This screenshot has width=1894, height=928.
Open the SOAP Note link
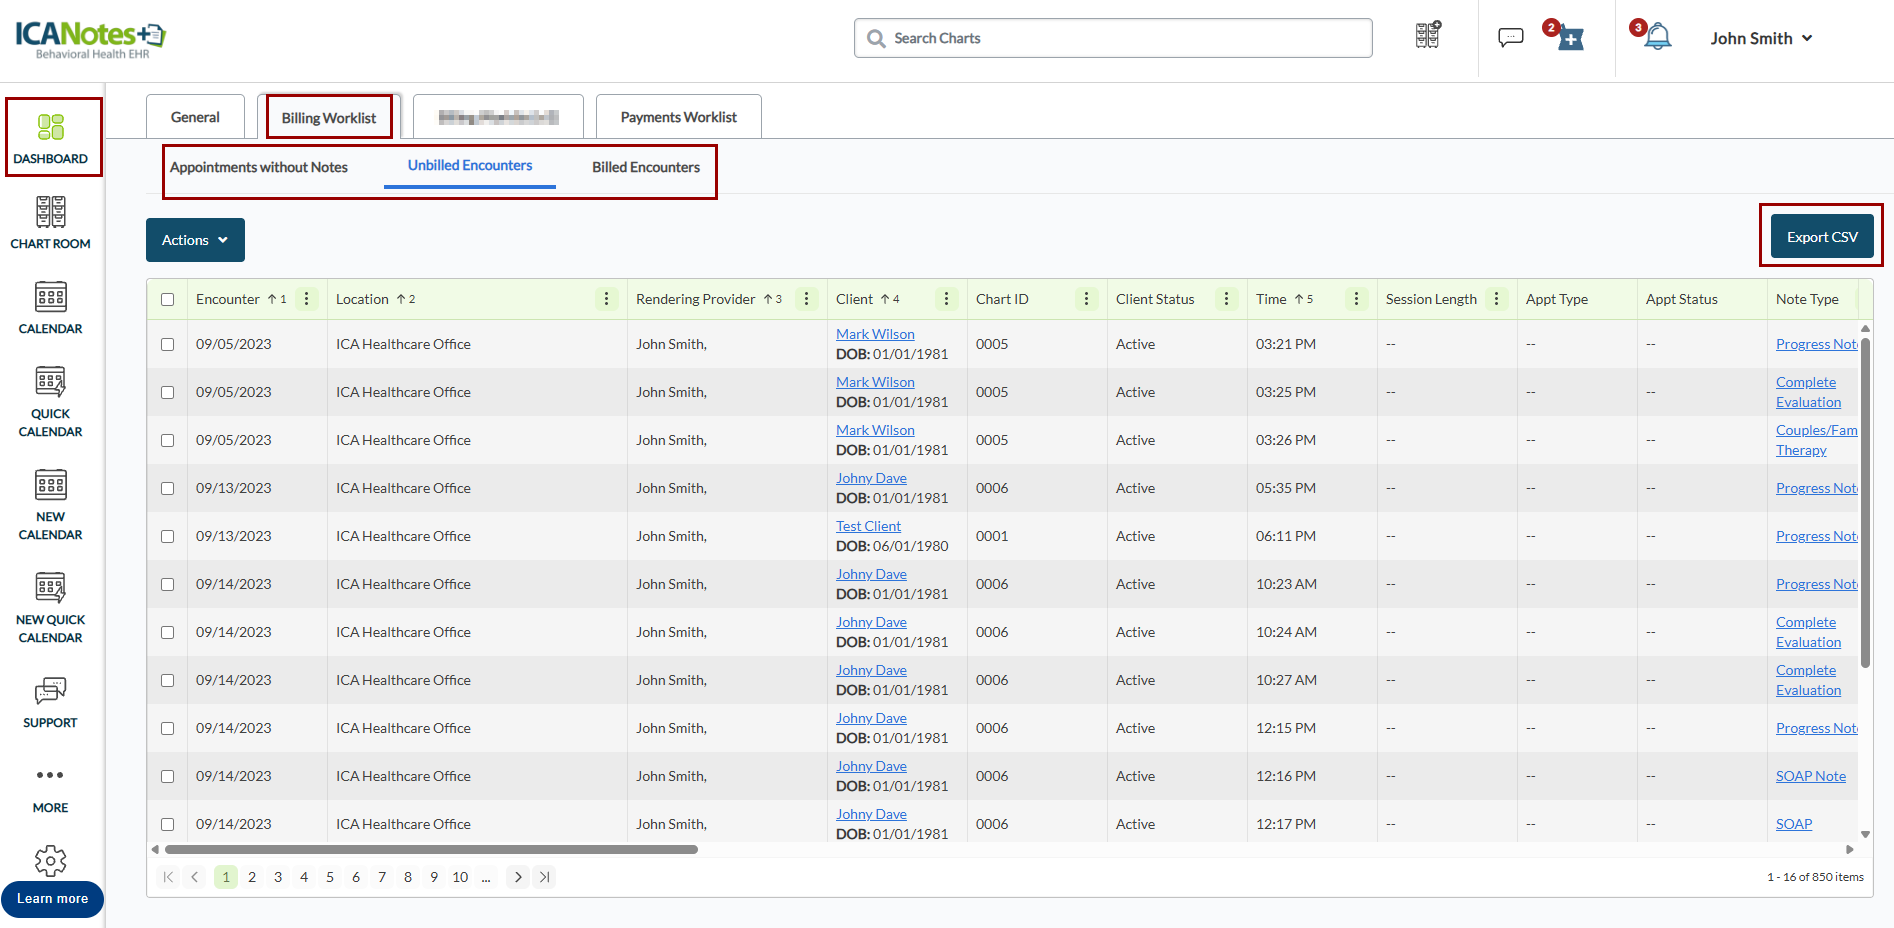tap(1810, 776)
